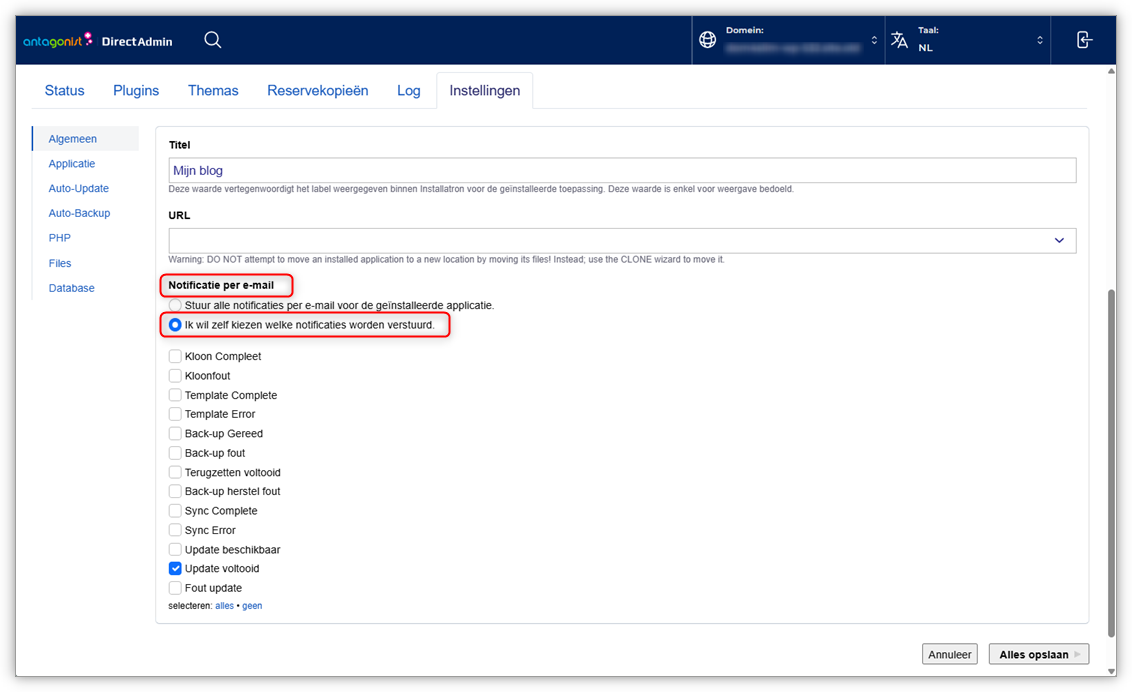Click the 'alles' select link

pos(224,606)
